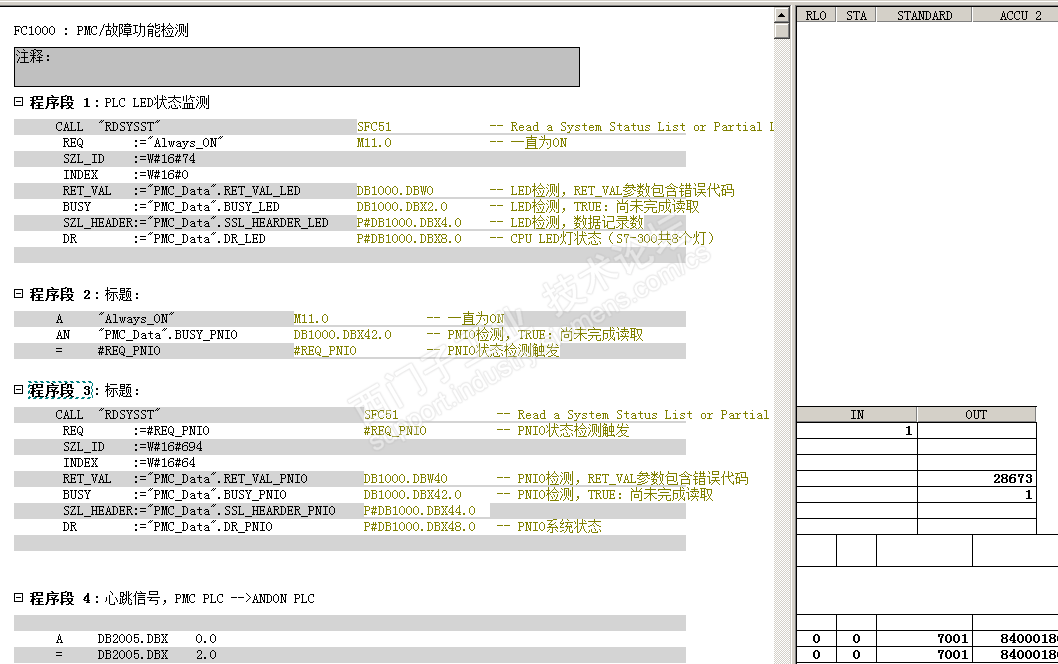
Task: Select the STANDARD column header
Action: [924, 16]
